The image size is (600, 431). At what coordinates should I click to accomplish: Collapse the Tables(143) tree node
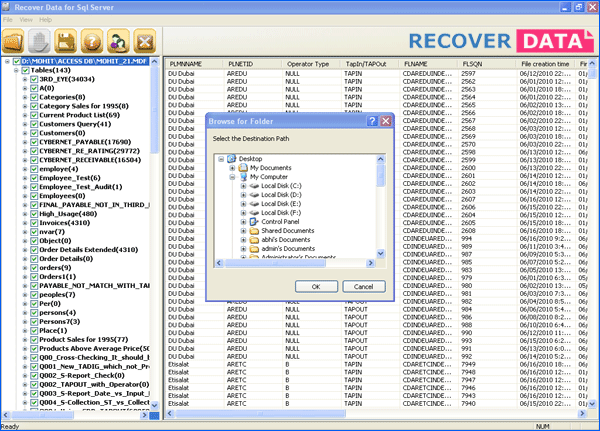coord(14,70)
